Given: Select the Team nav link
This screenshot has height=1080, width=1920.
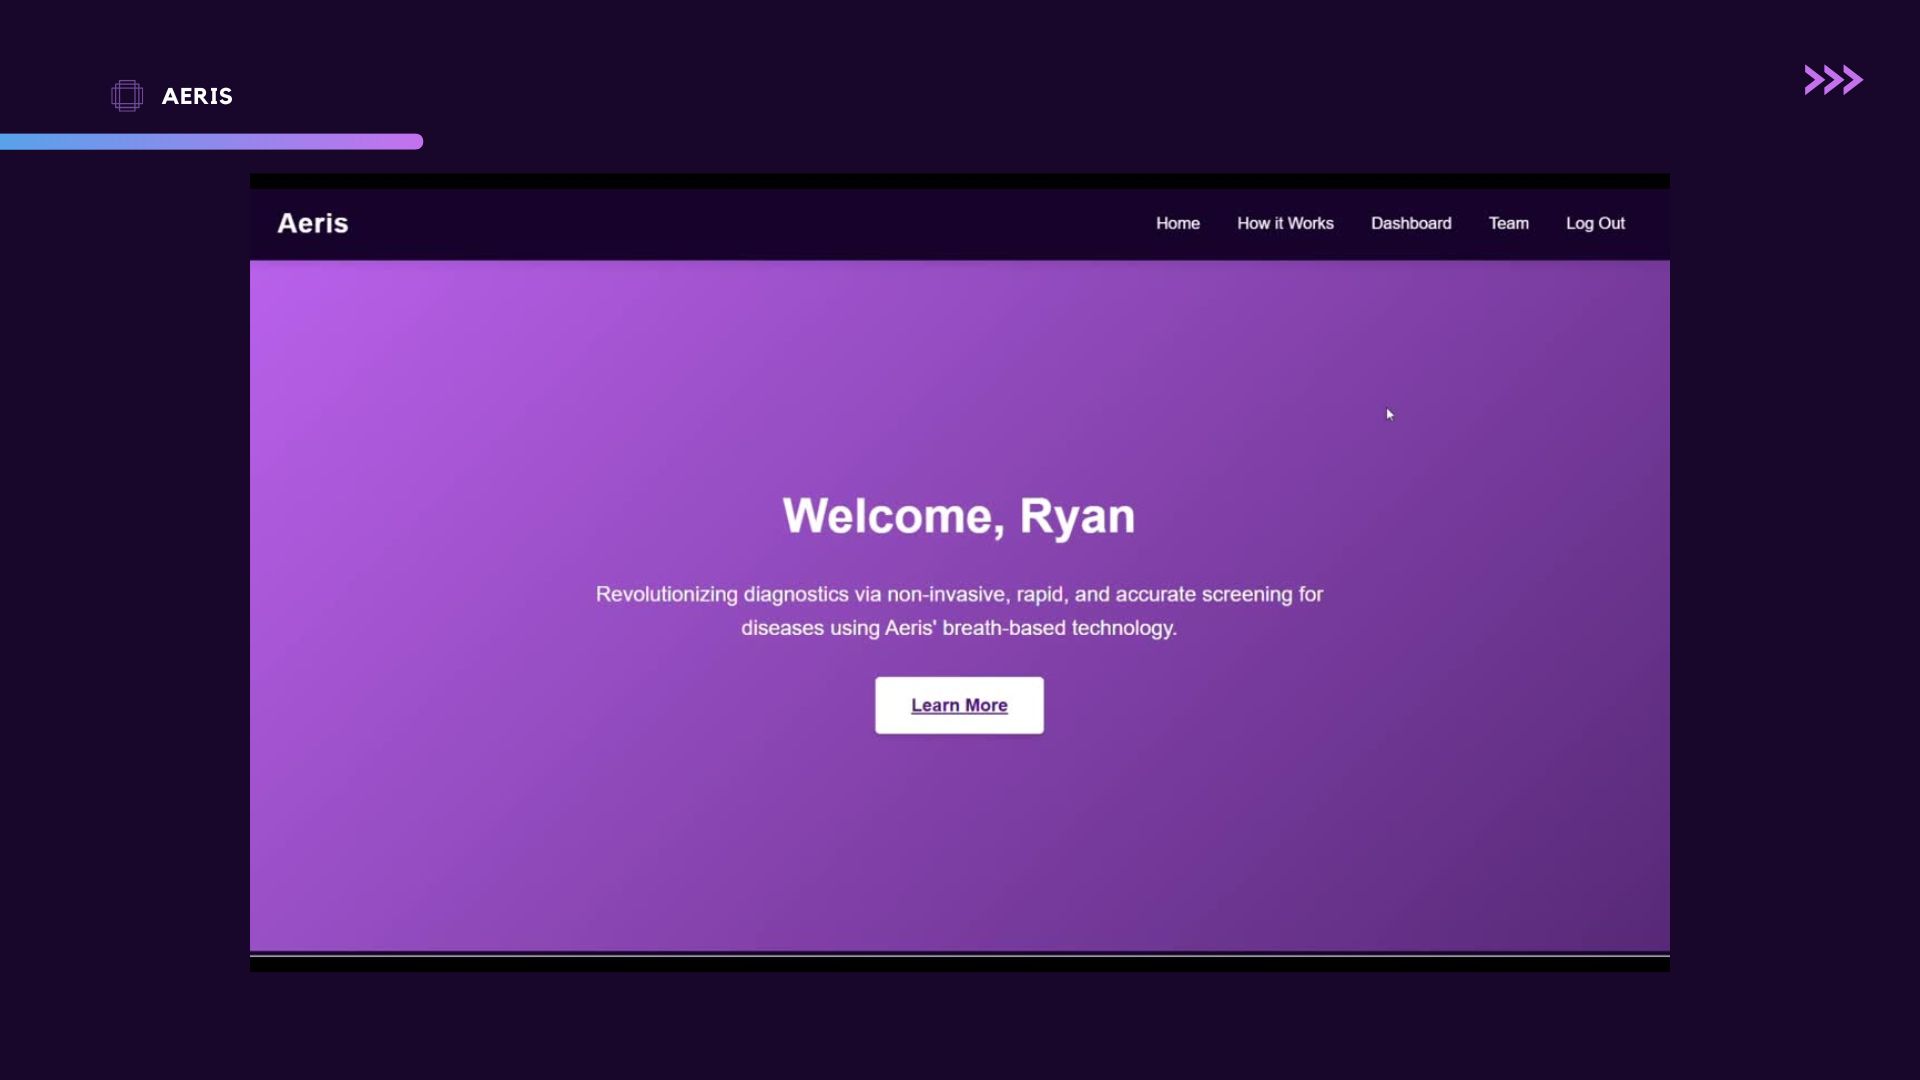Looking at the screenshot, I should (1508, 223).
